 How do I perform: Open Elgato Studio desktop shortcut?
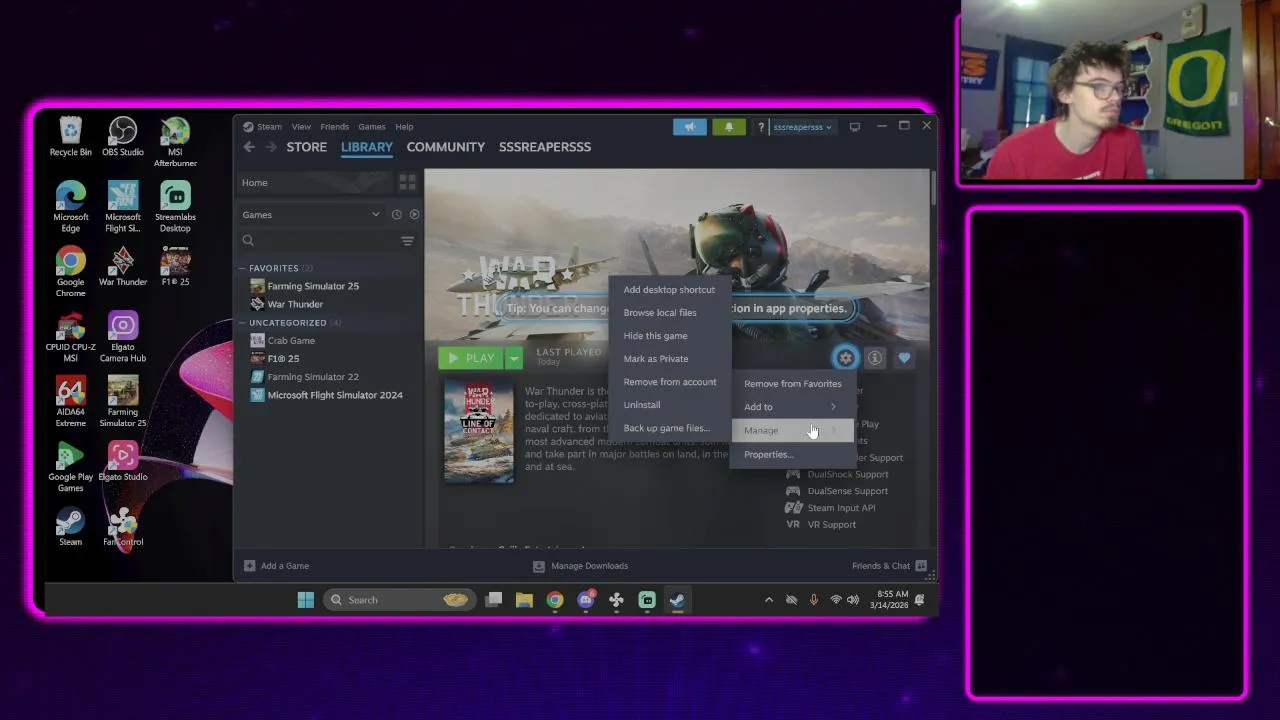click(x=123, y=461)
